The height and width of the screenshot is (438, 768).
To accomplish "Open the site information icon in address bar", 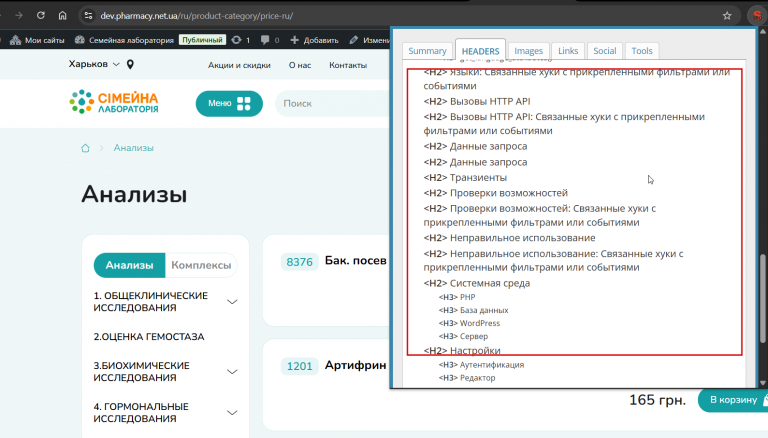I will click(x=88, y=16).
